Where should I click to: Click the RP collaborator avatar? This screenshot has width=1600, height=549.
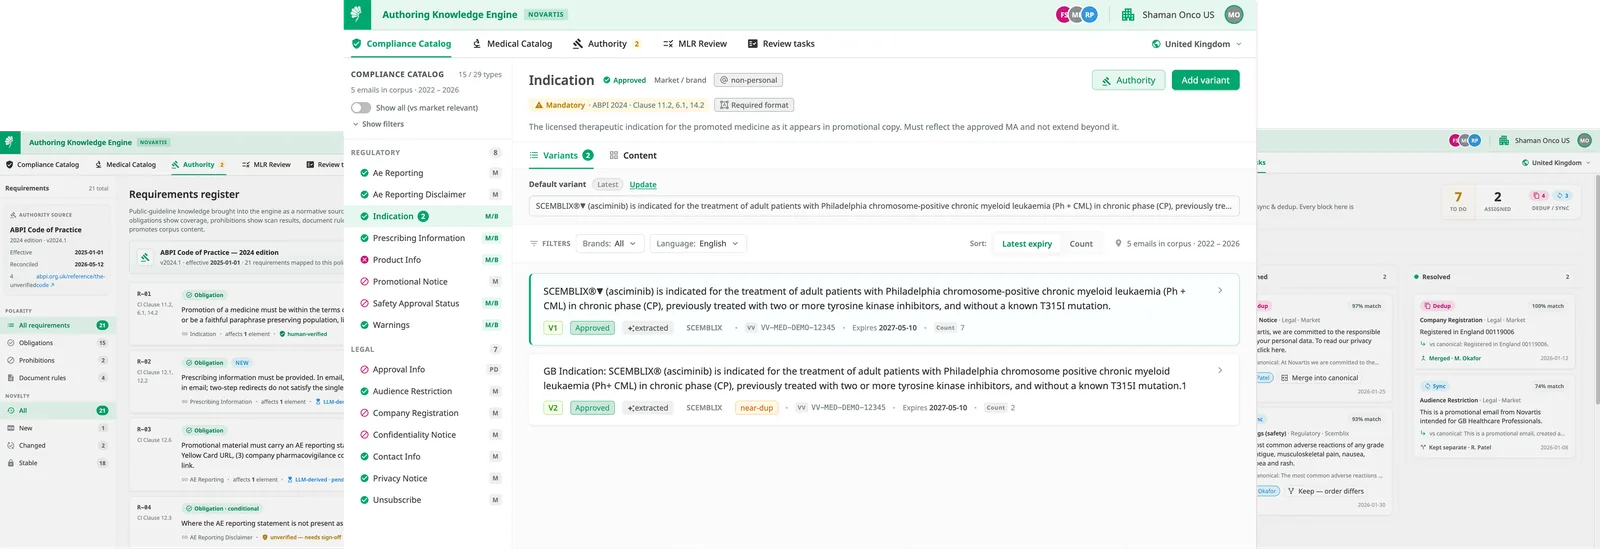click(x=1090, y=14)
